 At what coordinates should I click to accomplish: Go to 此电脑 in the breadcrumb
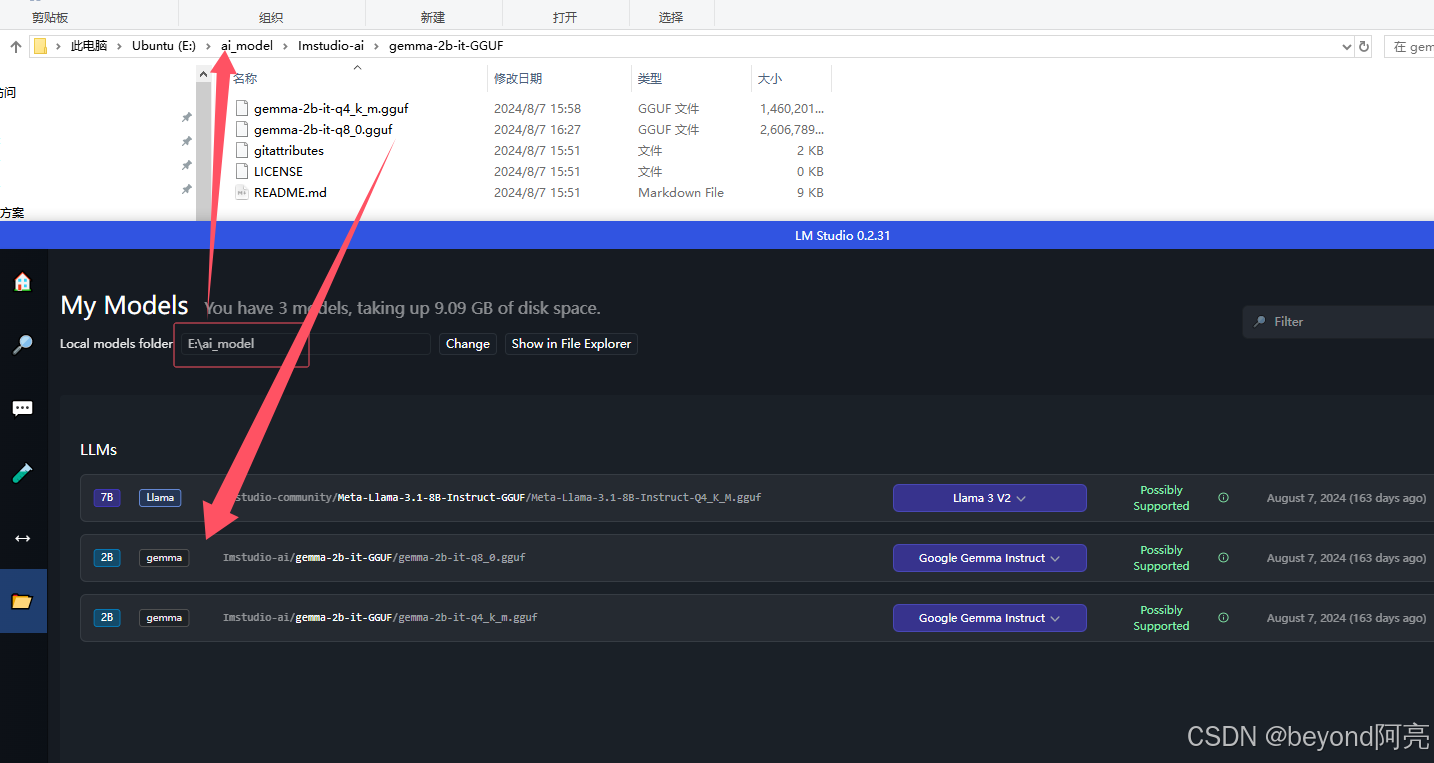89,46
